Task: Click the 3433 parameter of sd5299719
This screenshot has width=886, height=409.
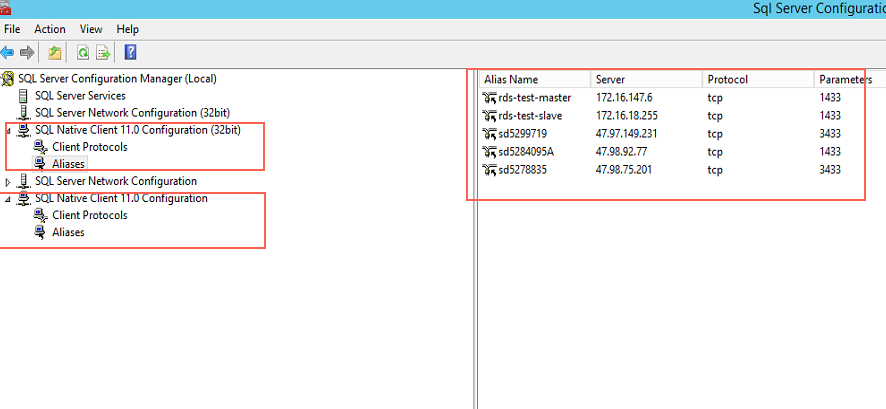Action: 830,134
